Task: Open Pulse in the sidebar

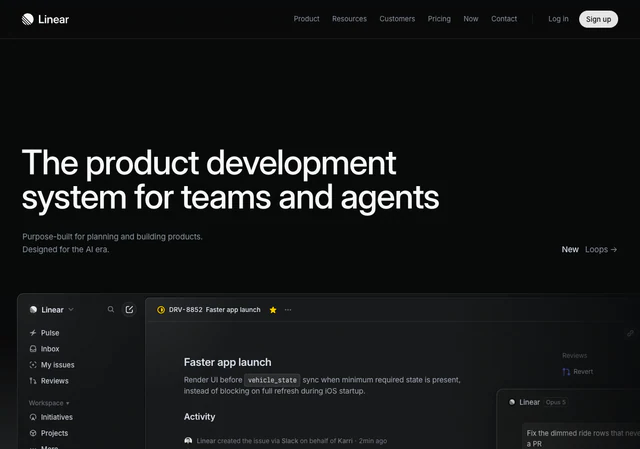Action: click(x=44, y=333)
